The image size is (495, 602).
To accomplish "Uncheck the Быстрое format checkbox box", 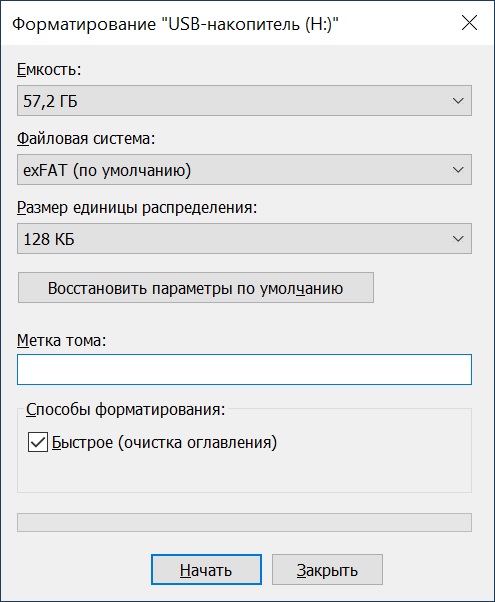I will (38, 442).
